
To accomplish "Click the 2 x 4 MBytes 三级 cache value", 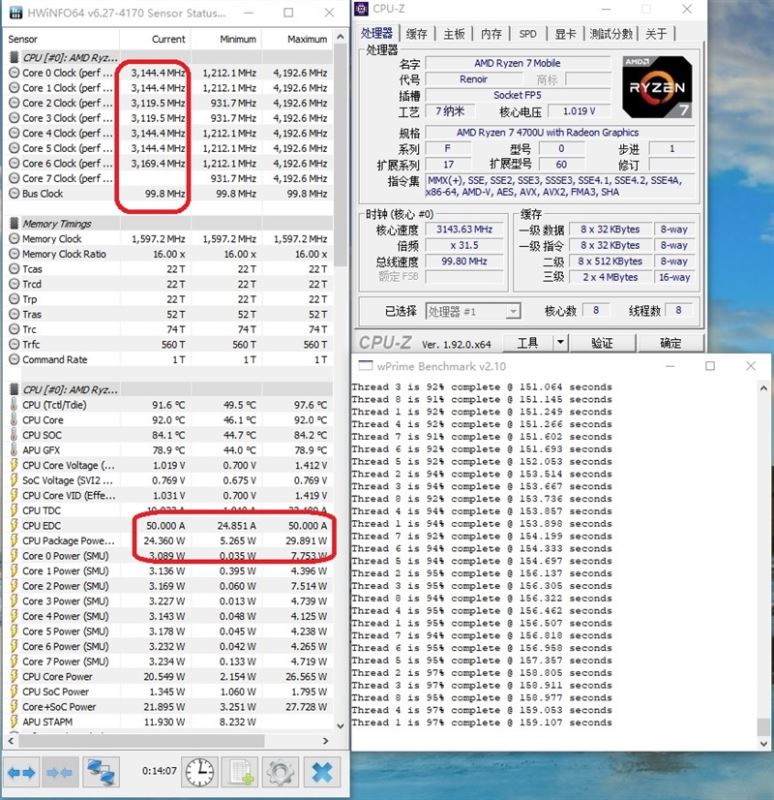I will (610, 277).
